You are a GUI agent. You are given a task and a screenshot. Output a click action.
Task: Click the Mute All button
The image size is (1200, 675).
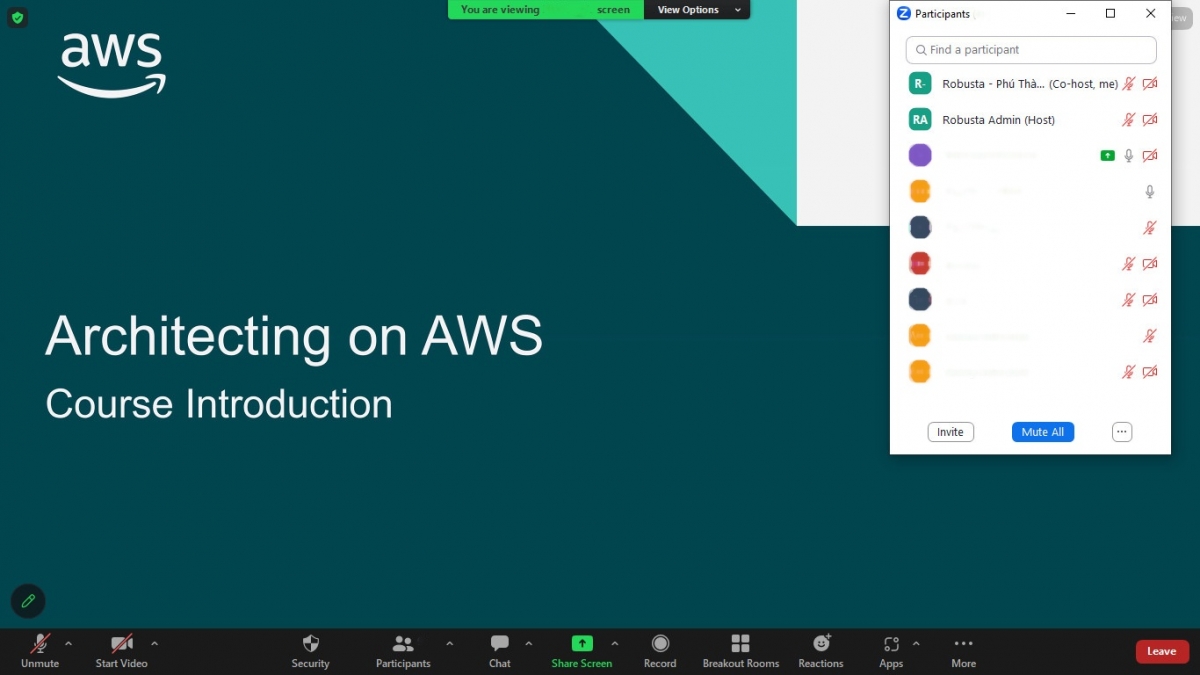point(1043,432)
